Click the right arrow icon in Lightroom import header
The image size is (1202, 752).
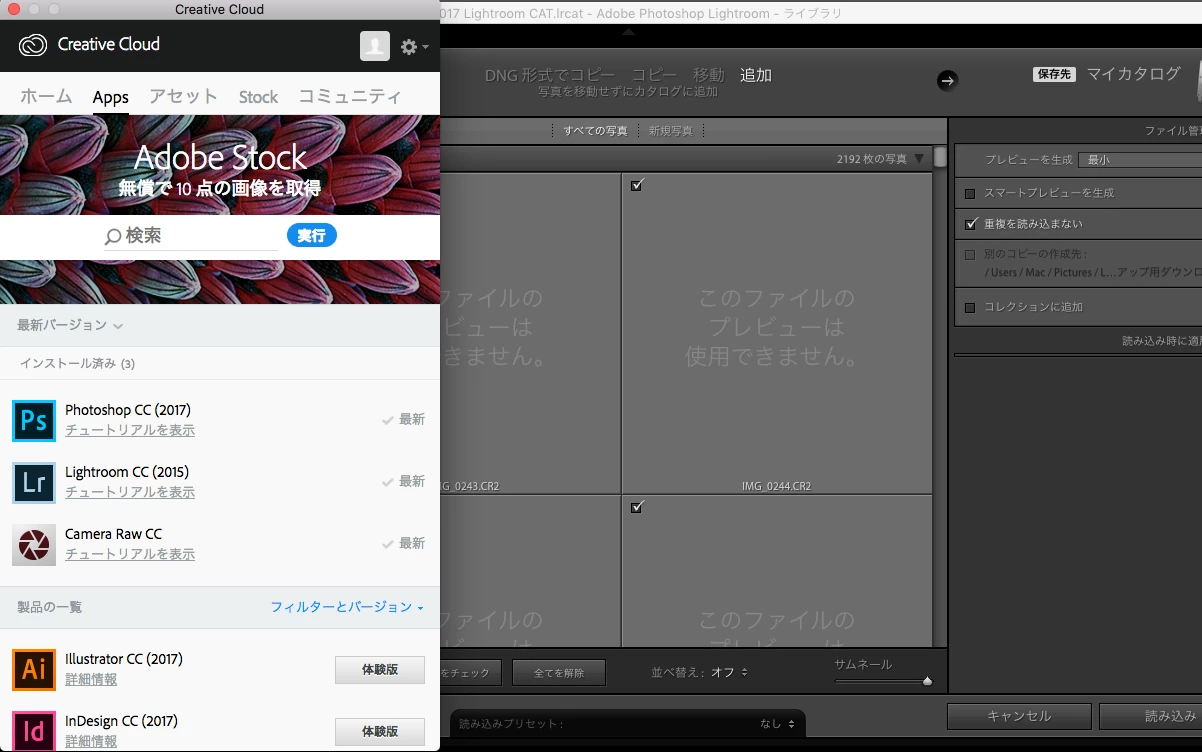[x=947, y=80]
